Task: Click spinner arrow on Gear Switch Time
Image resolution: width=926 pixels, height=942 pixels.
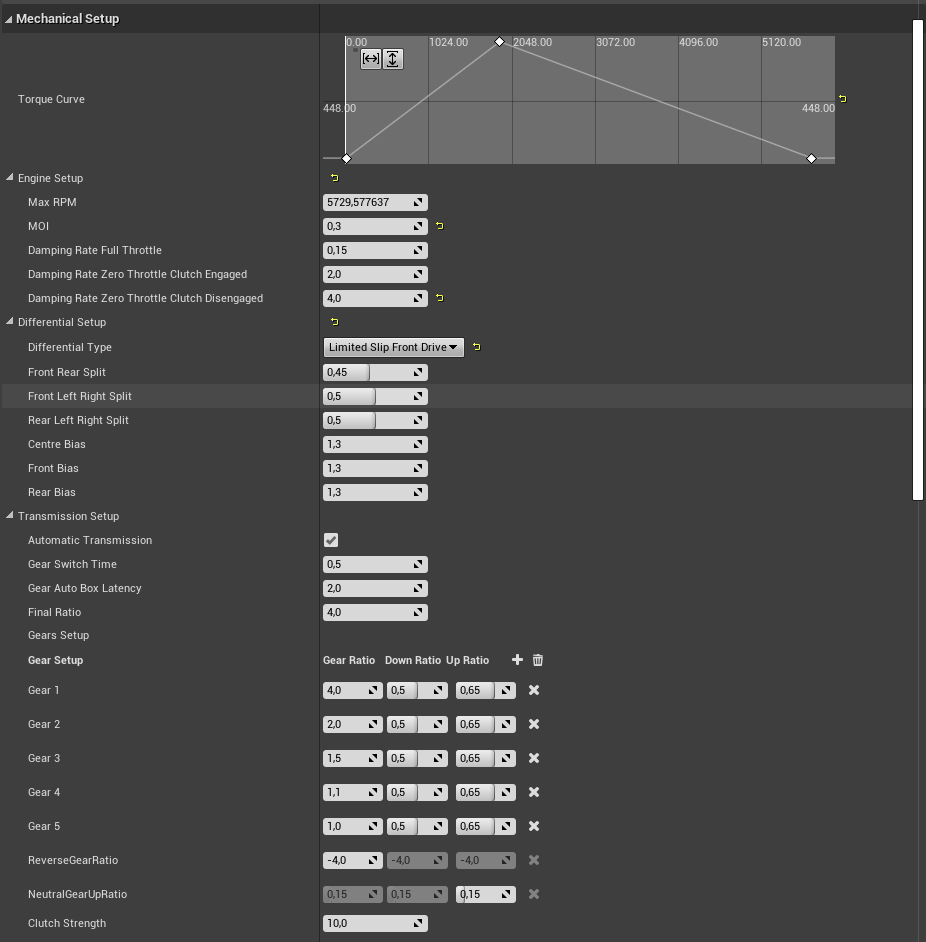Action: 418,564
